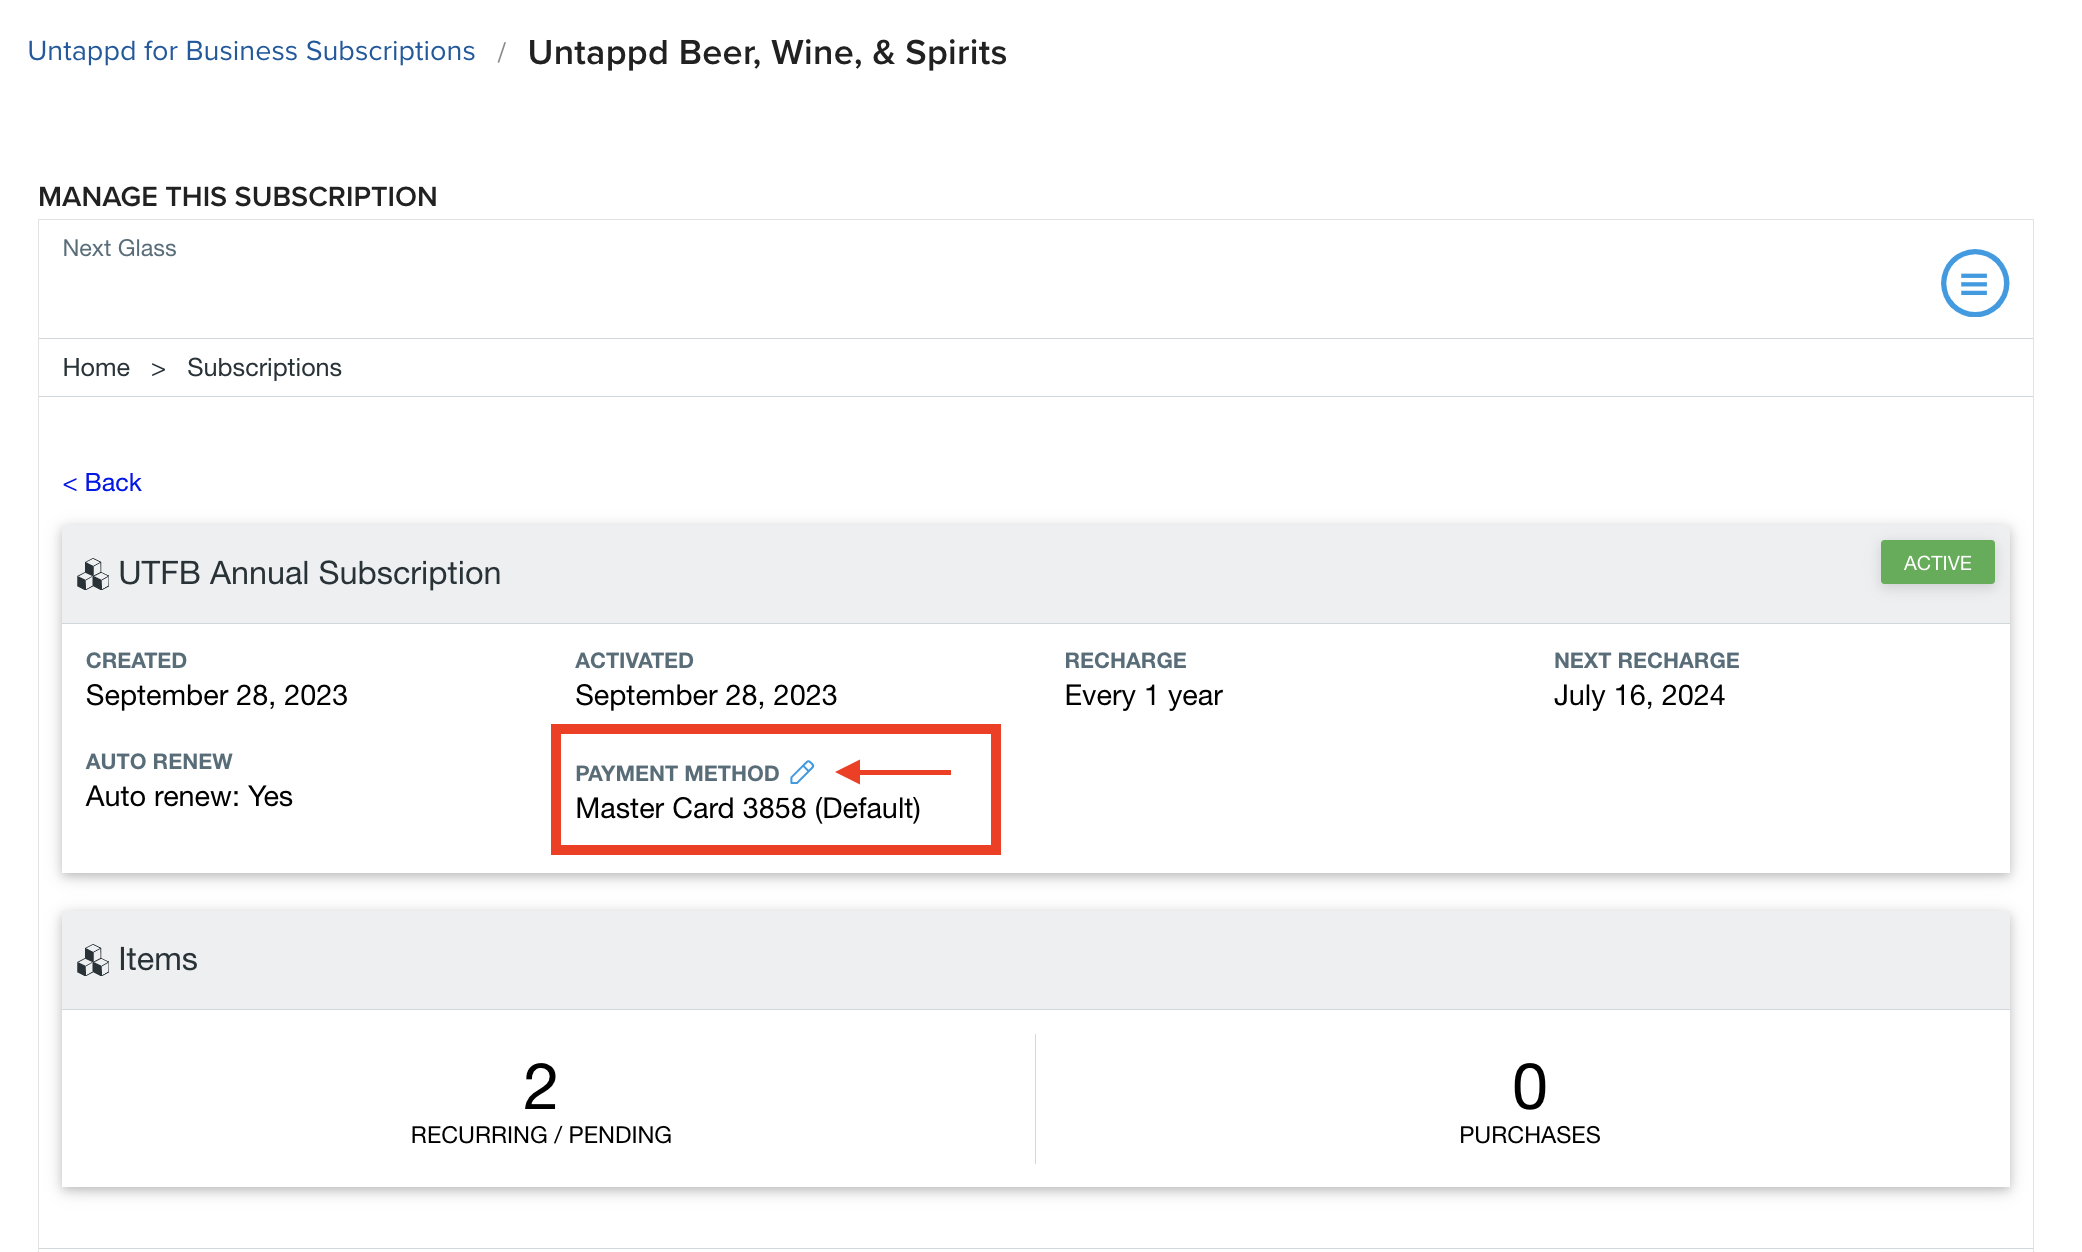Click the Items section heading
Image resolution: width=2082 pixels, height=1252 pixels.
click(158, 959)
